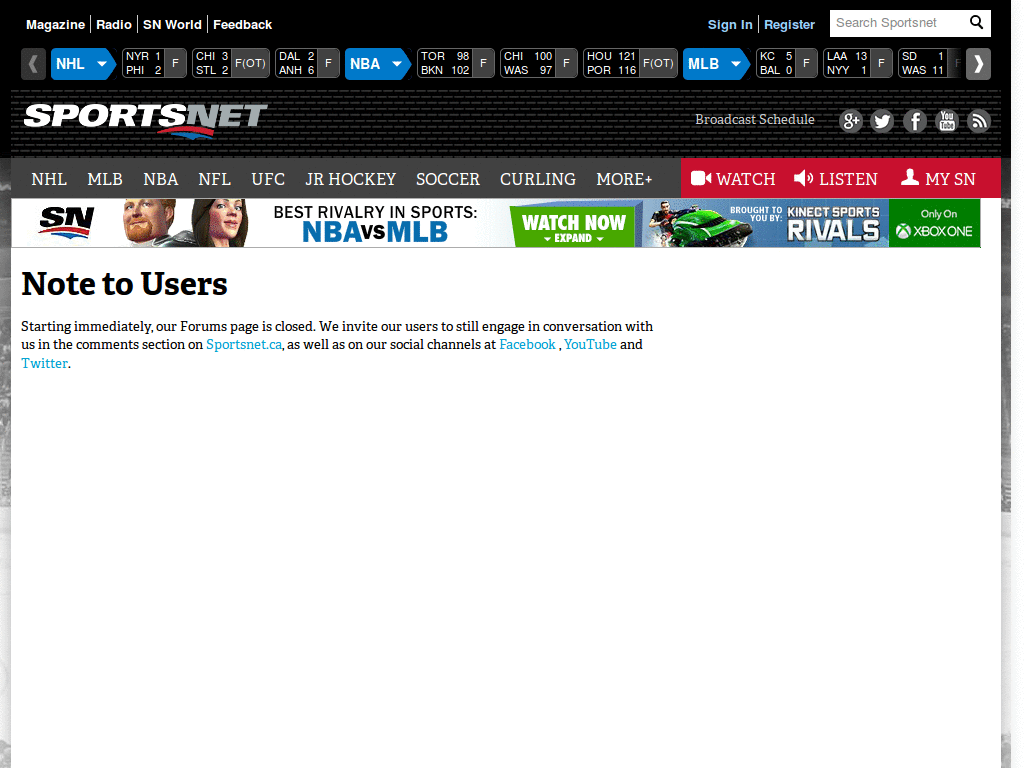The width and height of the screenshot is (1024, 768).
Task: Open the Broadcast Schedule link
Action: pos(754,120)
